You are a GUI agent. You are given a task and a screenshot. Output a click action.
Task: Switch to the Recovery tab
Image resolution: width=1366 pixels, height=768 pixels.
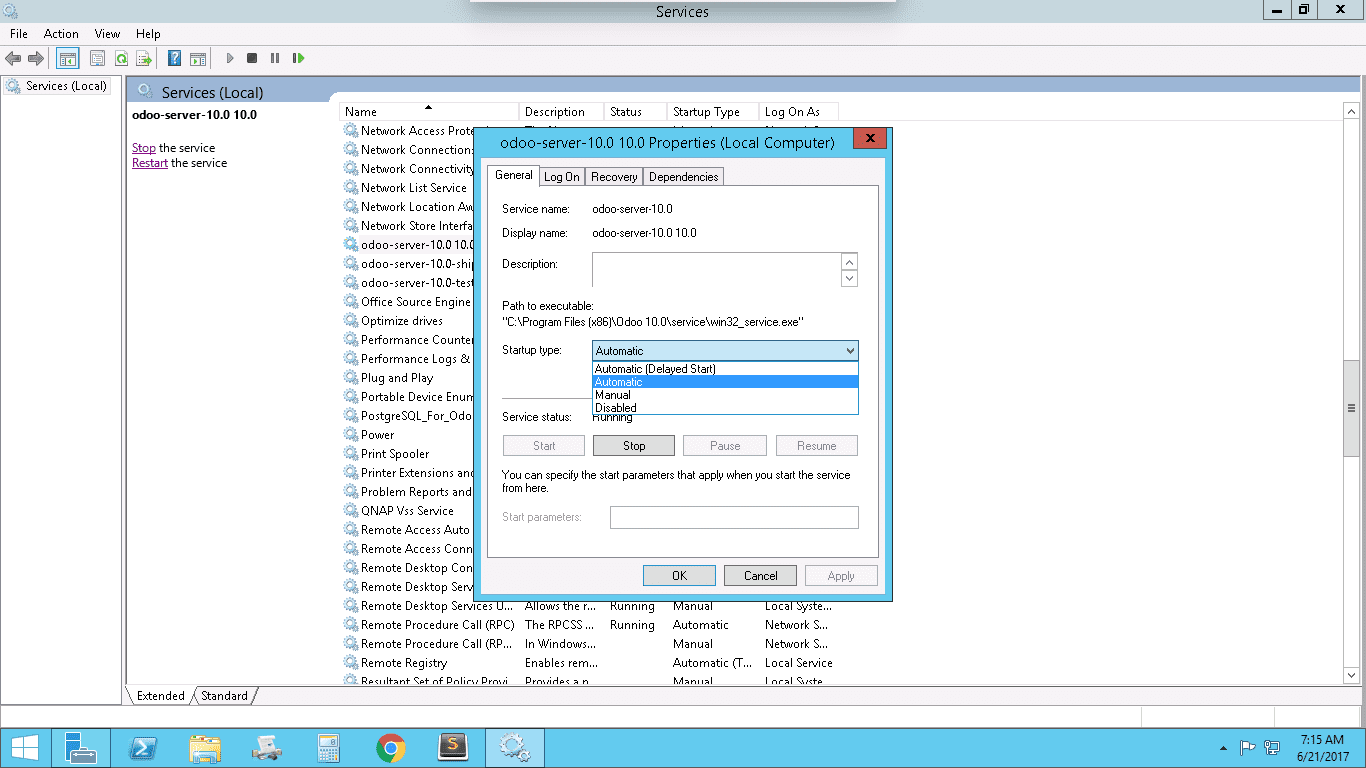point(614,177)
